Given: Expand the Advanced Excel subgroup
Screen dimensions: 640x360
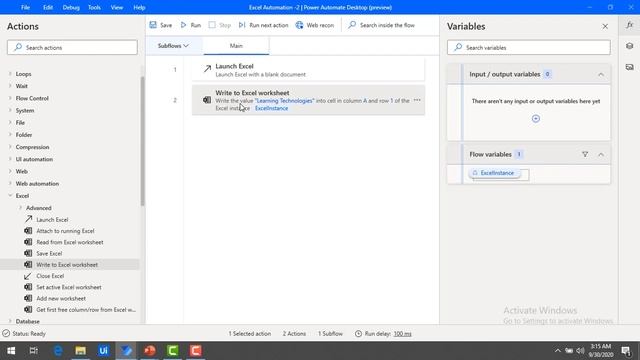Looking at the screenshot, I should 20,208.
